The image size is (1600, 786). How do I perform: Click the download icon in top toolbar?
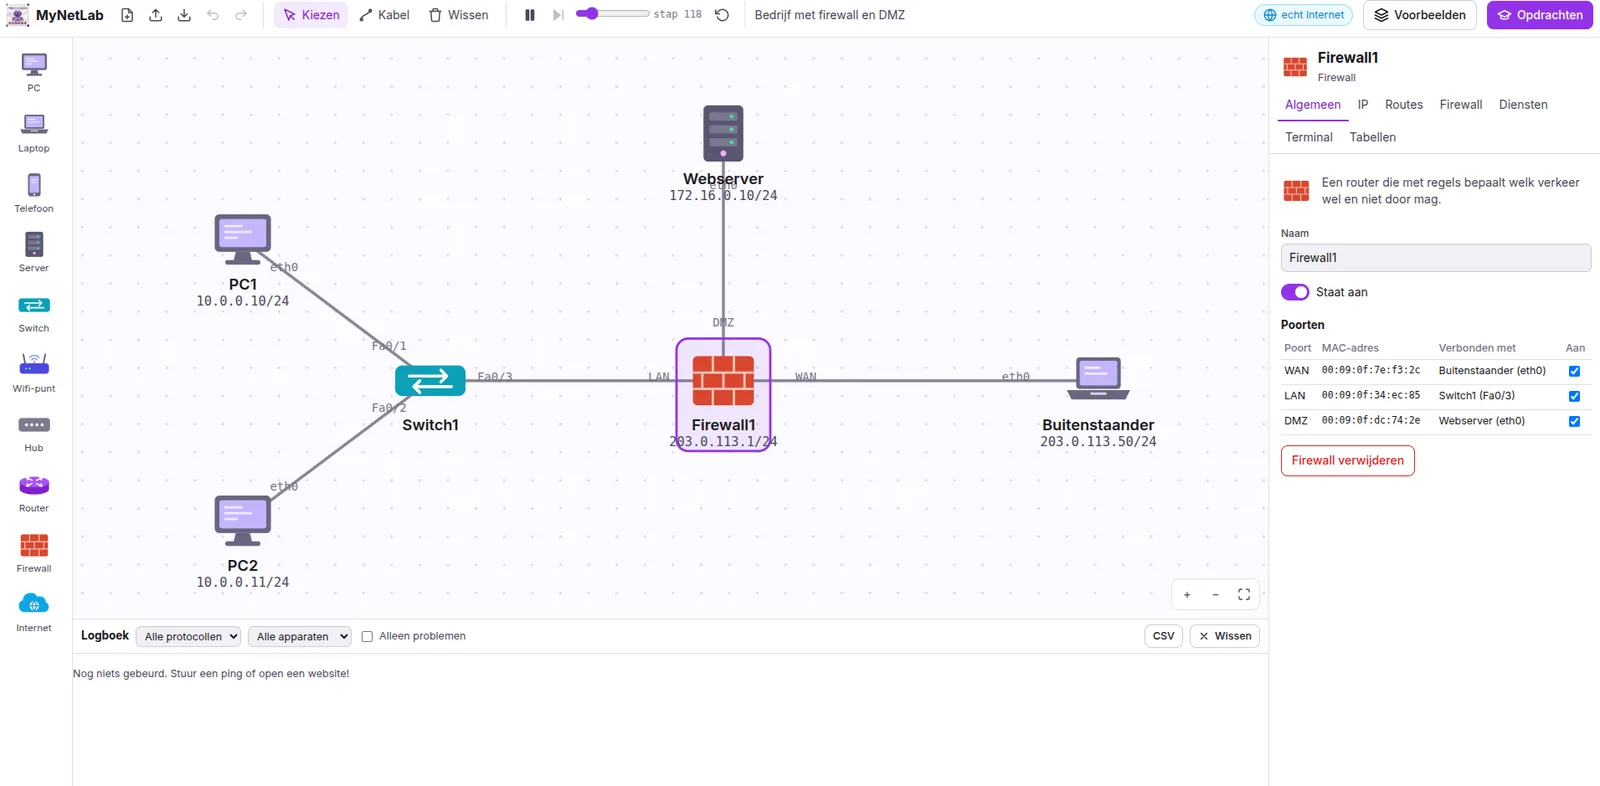tap(184, 15)
